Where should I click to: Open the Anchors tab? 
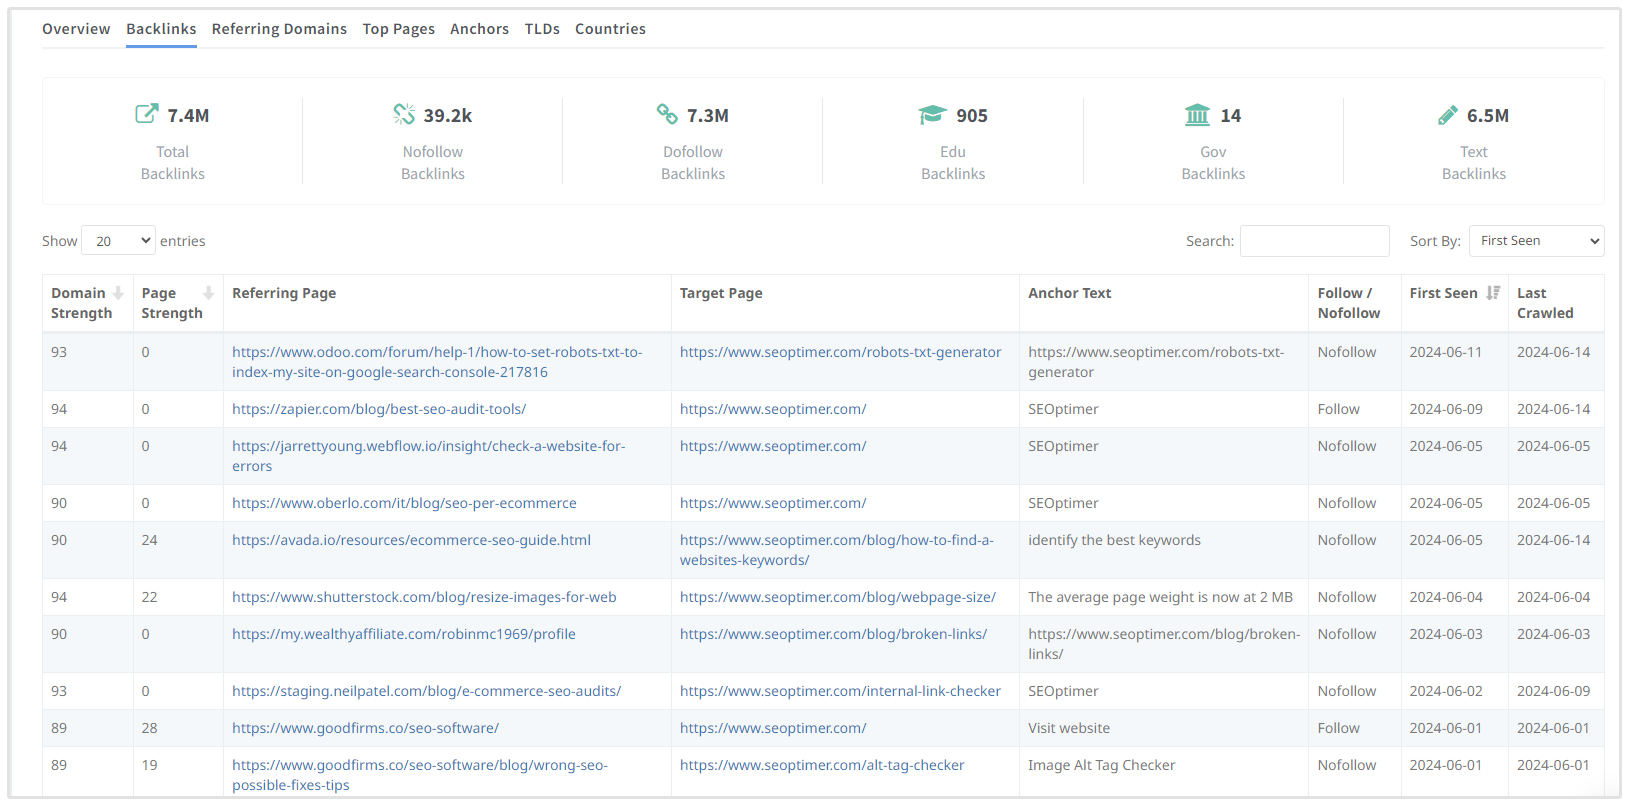tap(479, 29)
